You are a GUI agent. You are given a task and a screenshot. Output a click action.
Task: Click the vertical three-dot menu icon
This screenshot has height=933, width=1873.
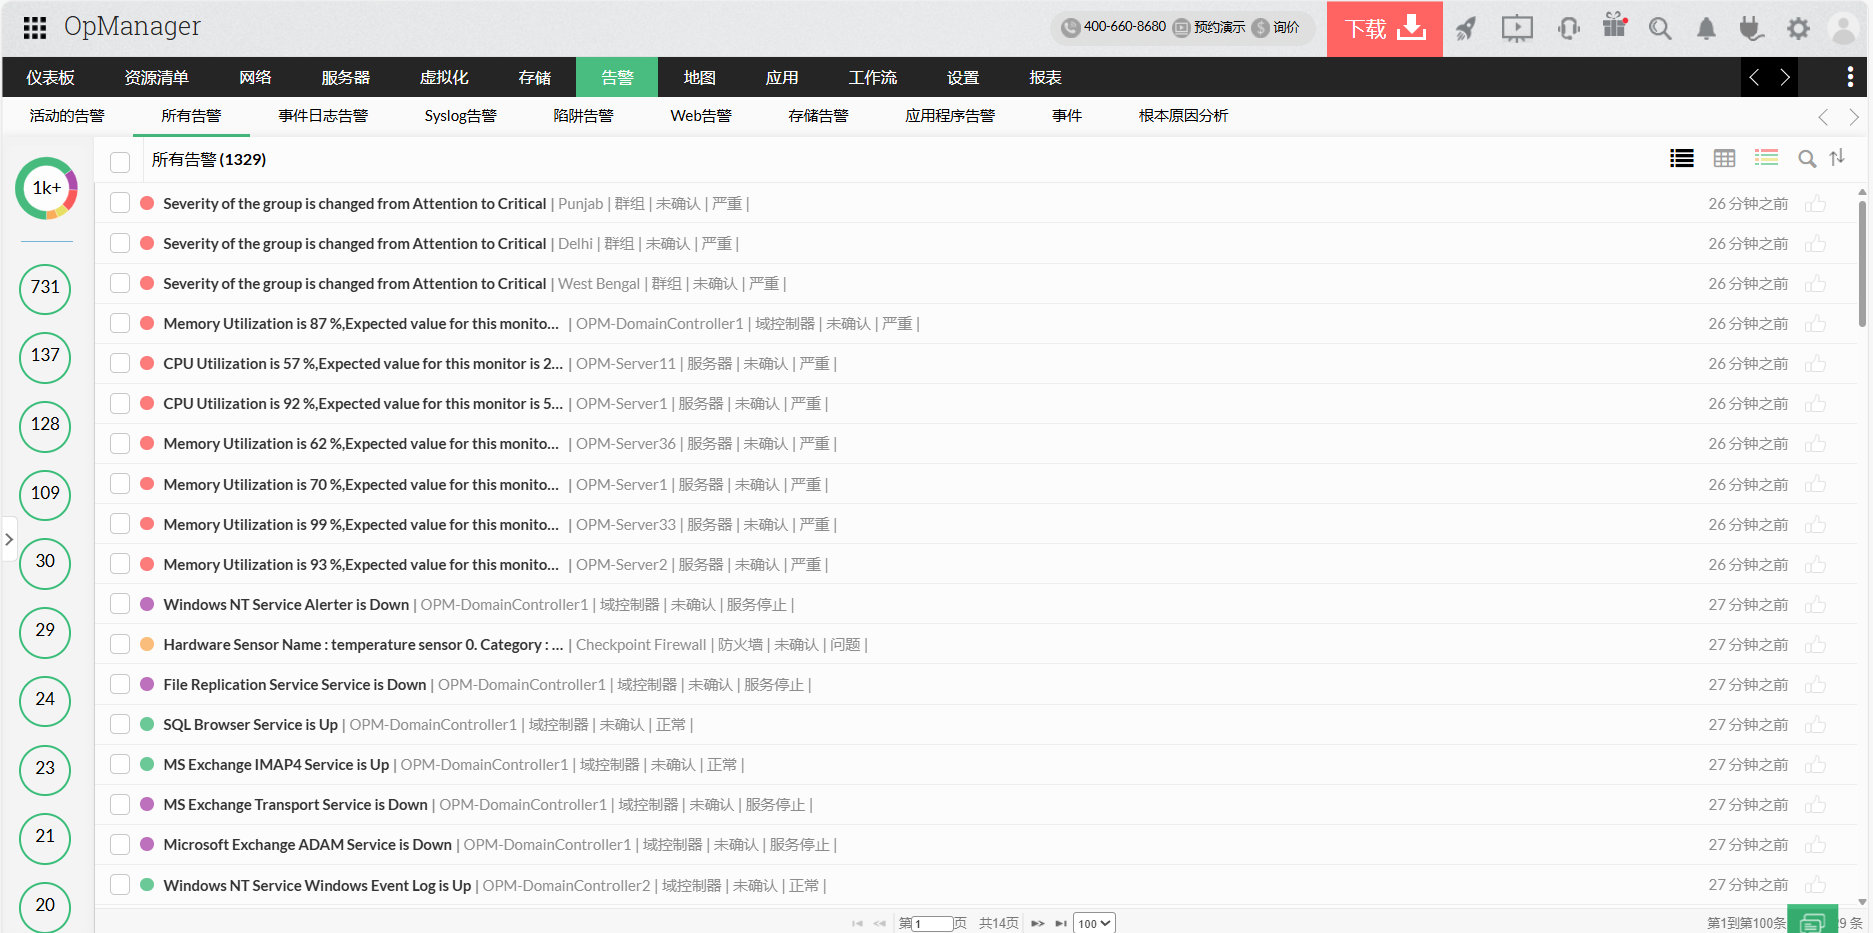tap(1850, 77)
